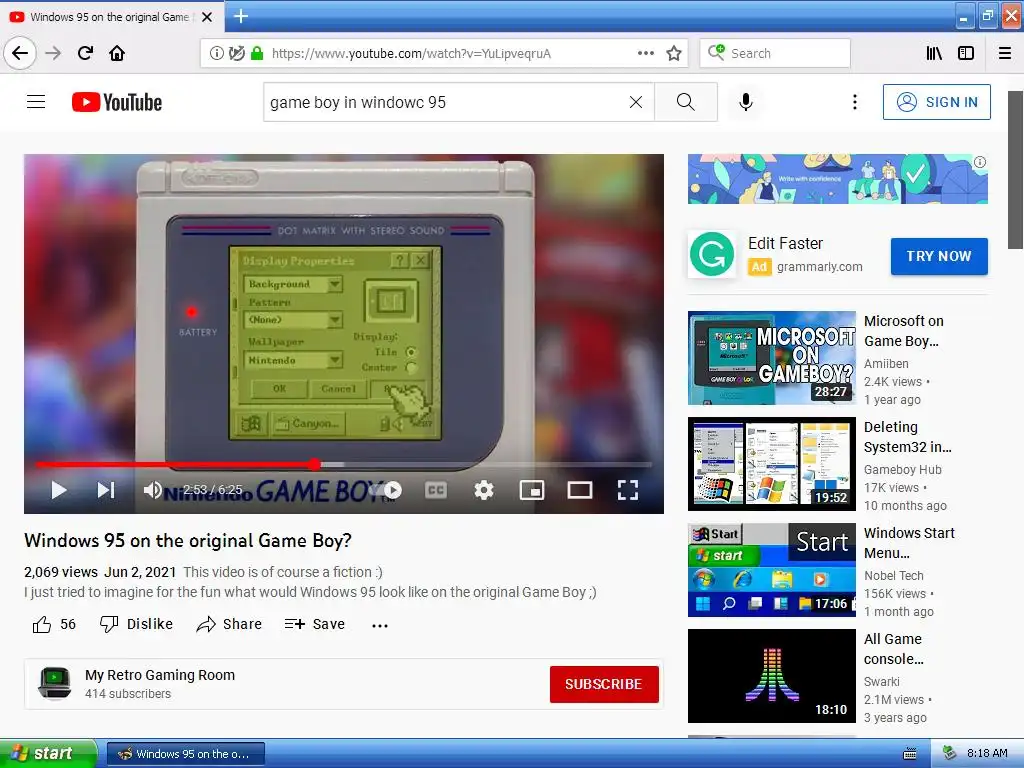This screenshot has height=768, width=1024.
Task: Select the Windows 95 on original Game tab
Action: click(x=108, y=17)
